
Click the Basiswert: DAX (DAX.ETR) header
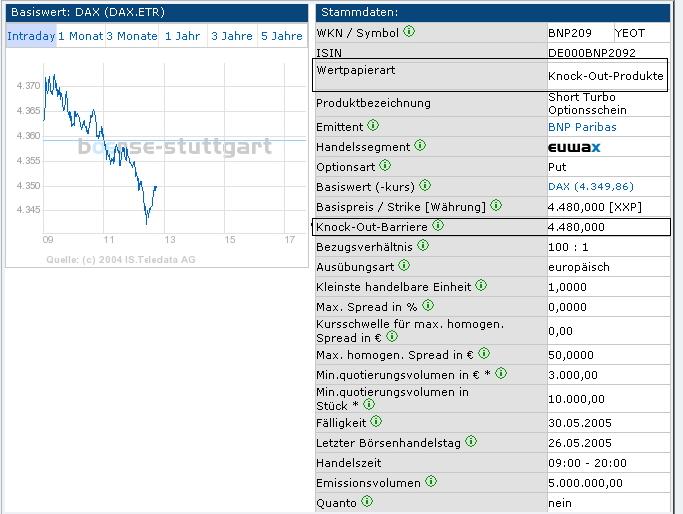point(157,12)
